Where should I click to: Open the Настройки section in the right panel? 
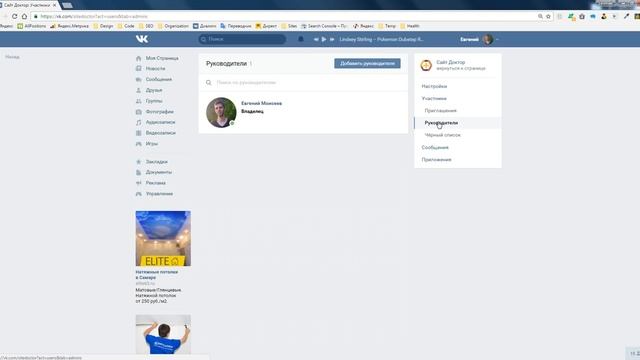[434, 86]
